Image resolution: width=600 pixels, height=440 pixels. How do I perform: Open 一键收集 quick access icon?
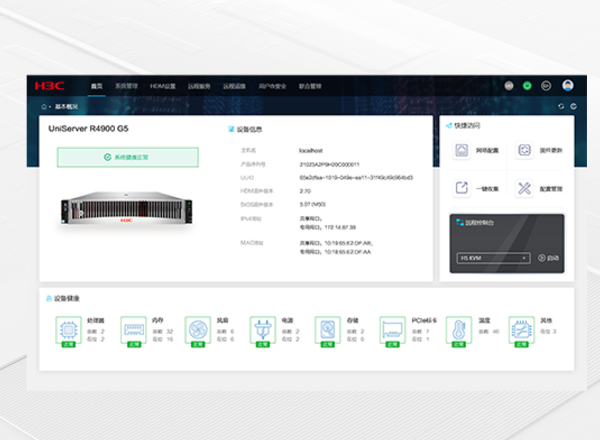[461, 188]
